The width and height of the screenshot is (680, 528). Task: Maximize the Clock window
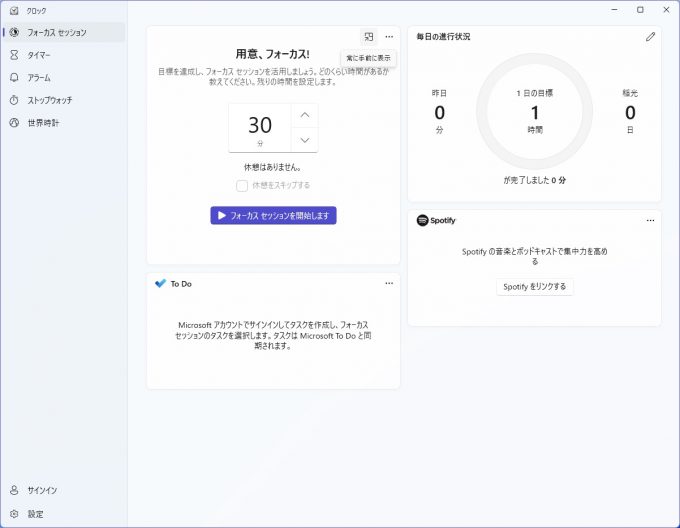[640, 10]
